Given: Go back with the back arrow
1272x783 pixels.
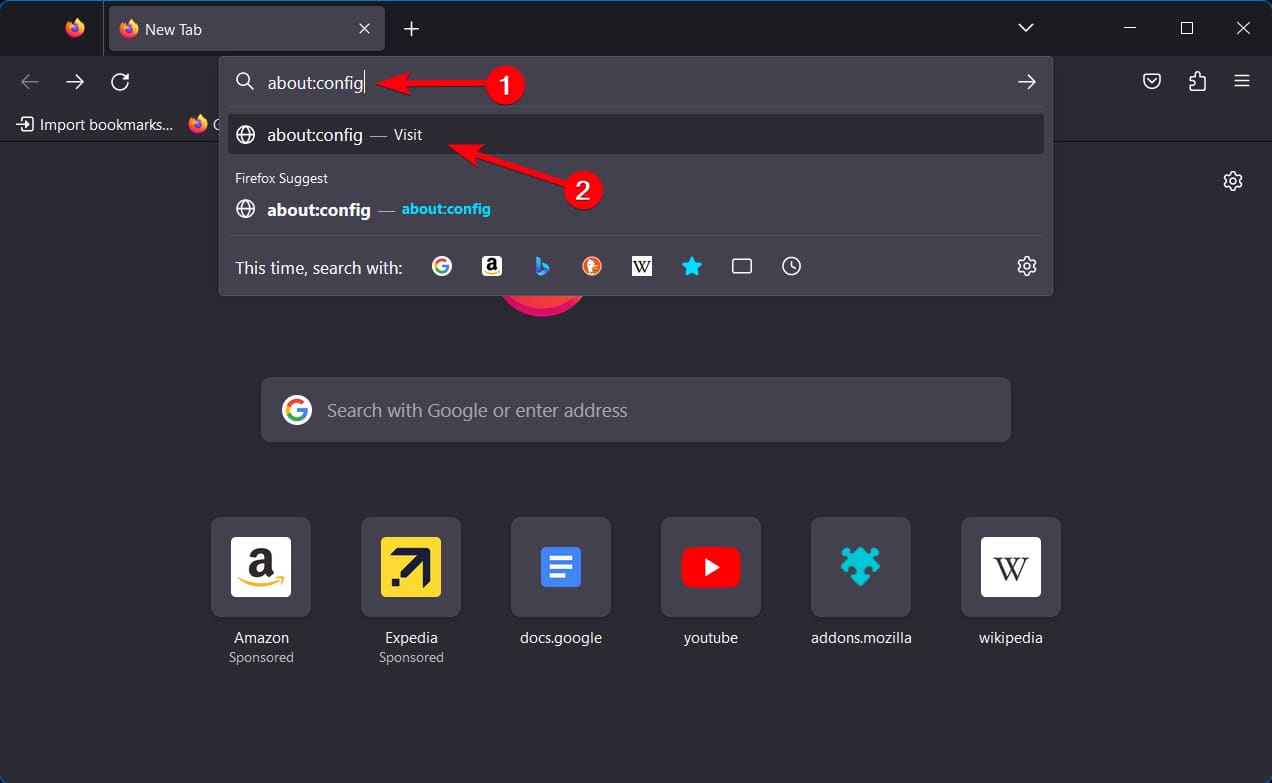Looking at the screenshot, I should [x=30, y=82].
